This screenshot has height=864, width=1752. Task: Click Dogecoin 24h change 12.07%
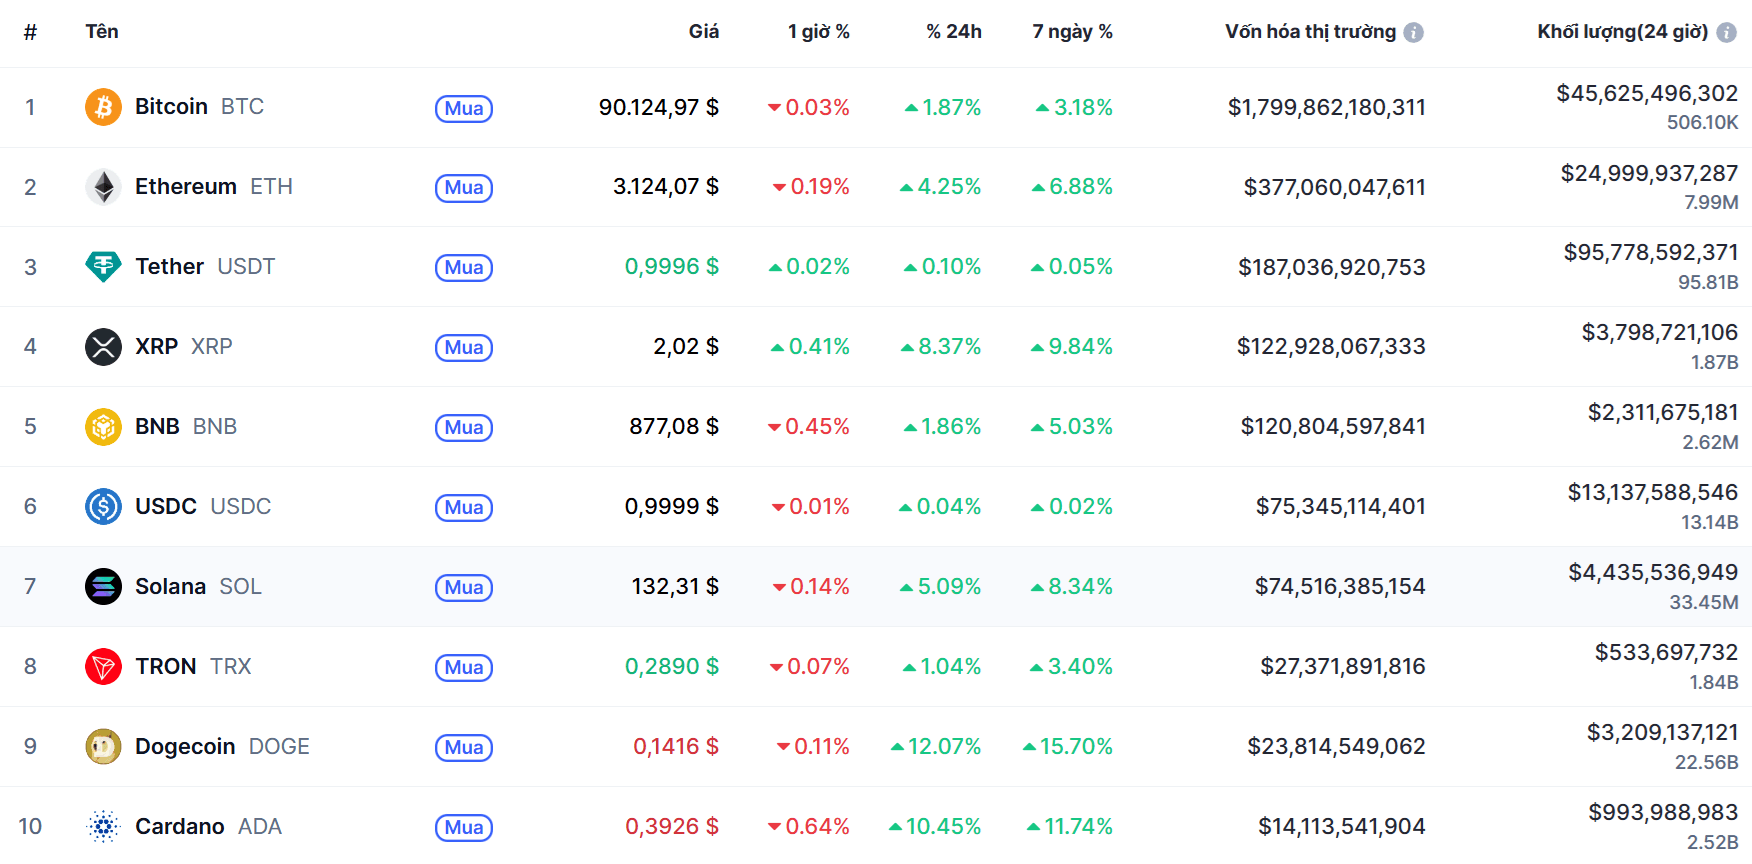(936, 747)
